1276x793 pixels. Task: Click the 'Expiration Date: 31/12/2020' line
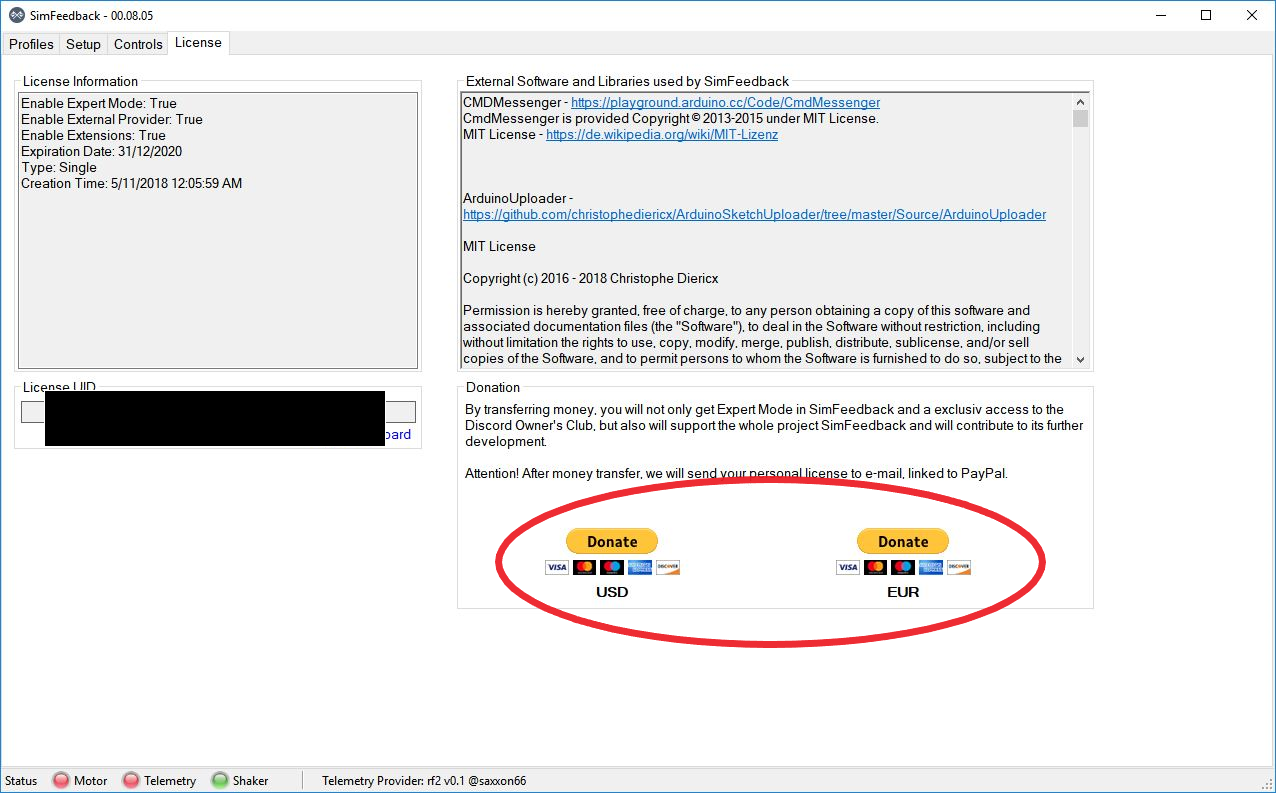(101, 151)
